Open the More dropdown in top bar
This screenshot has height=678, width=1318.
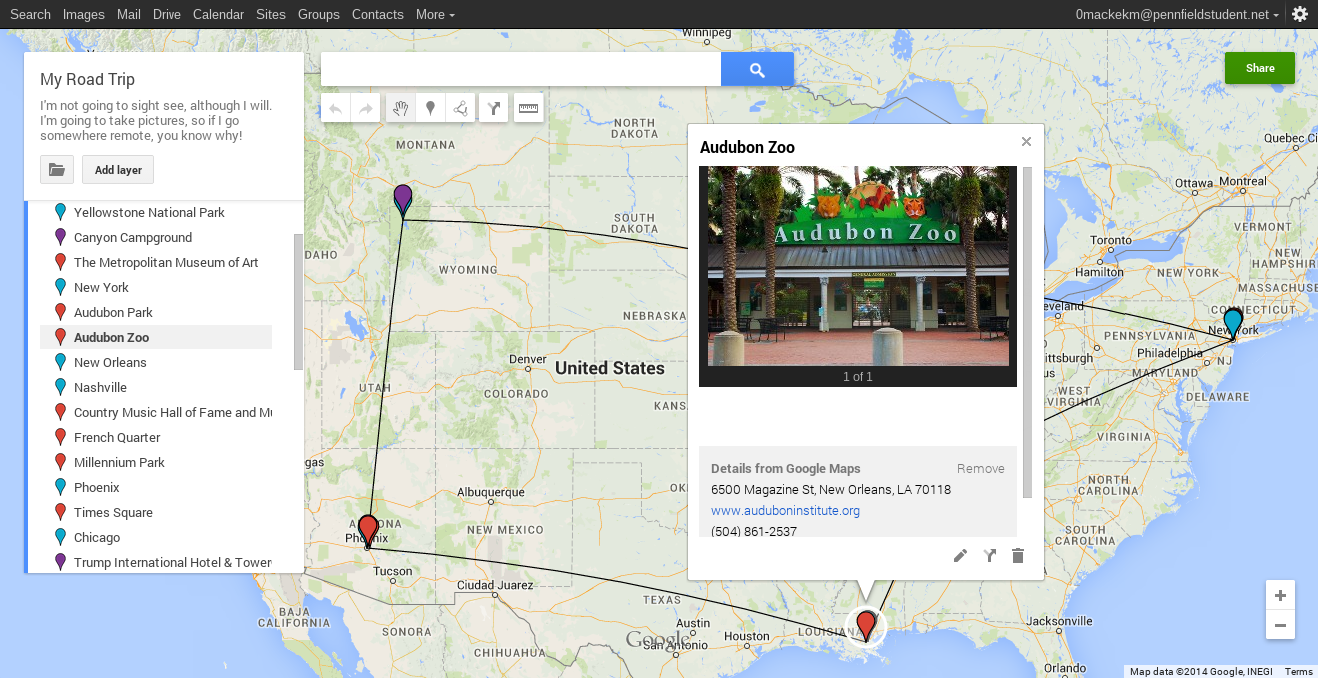pos(435,14)
